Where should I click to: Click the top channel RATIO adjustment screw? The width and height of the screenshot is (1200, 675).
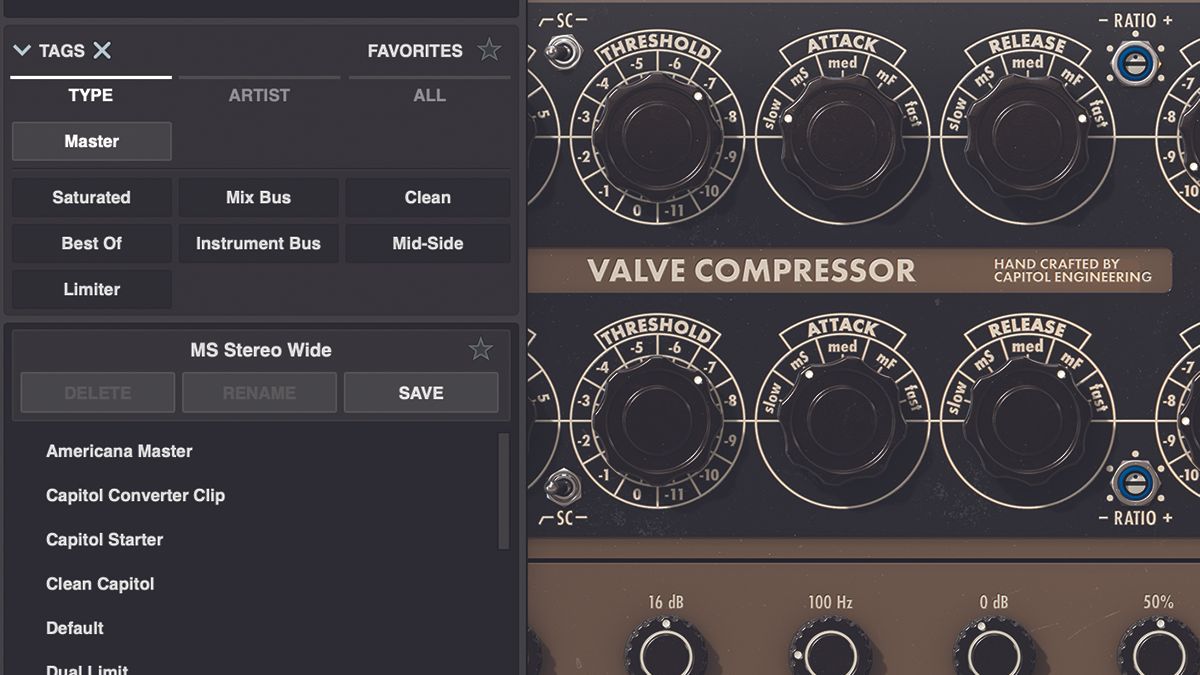[x=1136, y=63]
